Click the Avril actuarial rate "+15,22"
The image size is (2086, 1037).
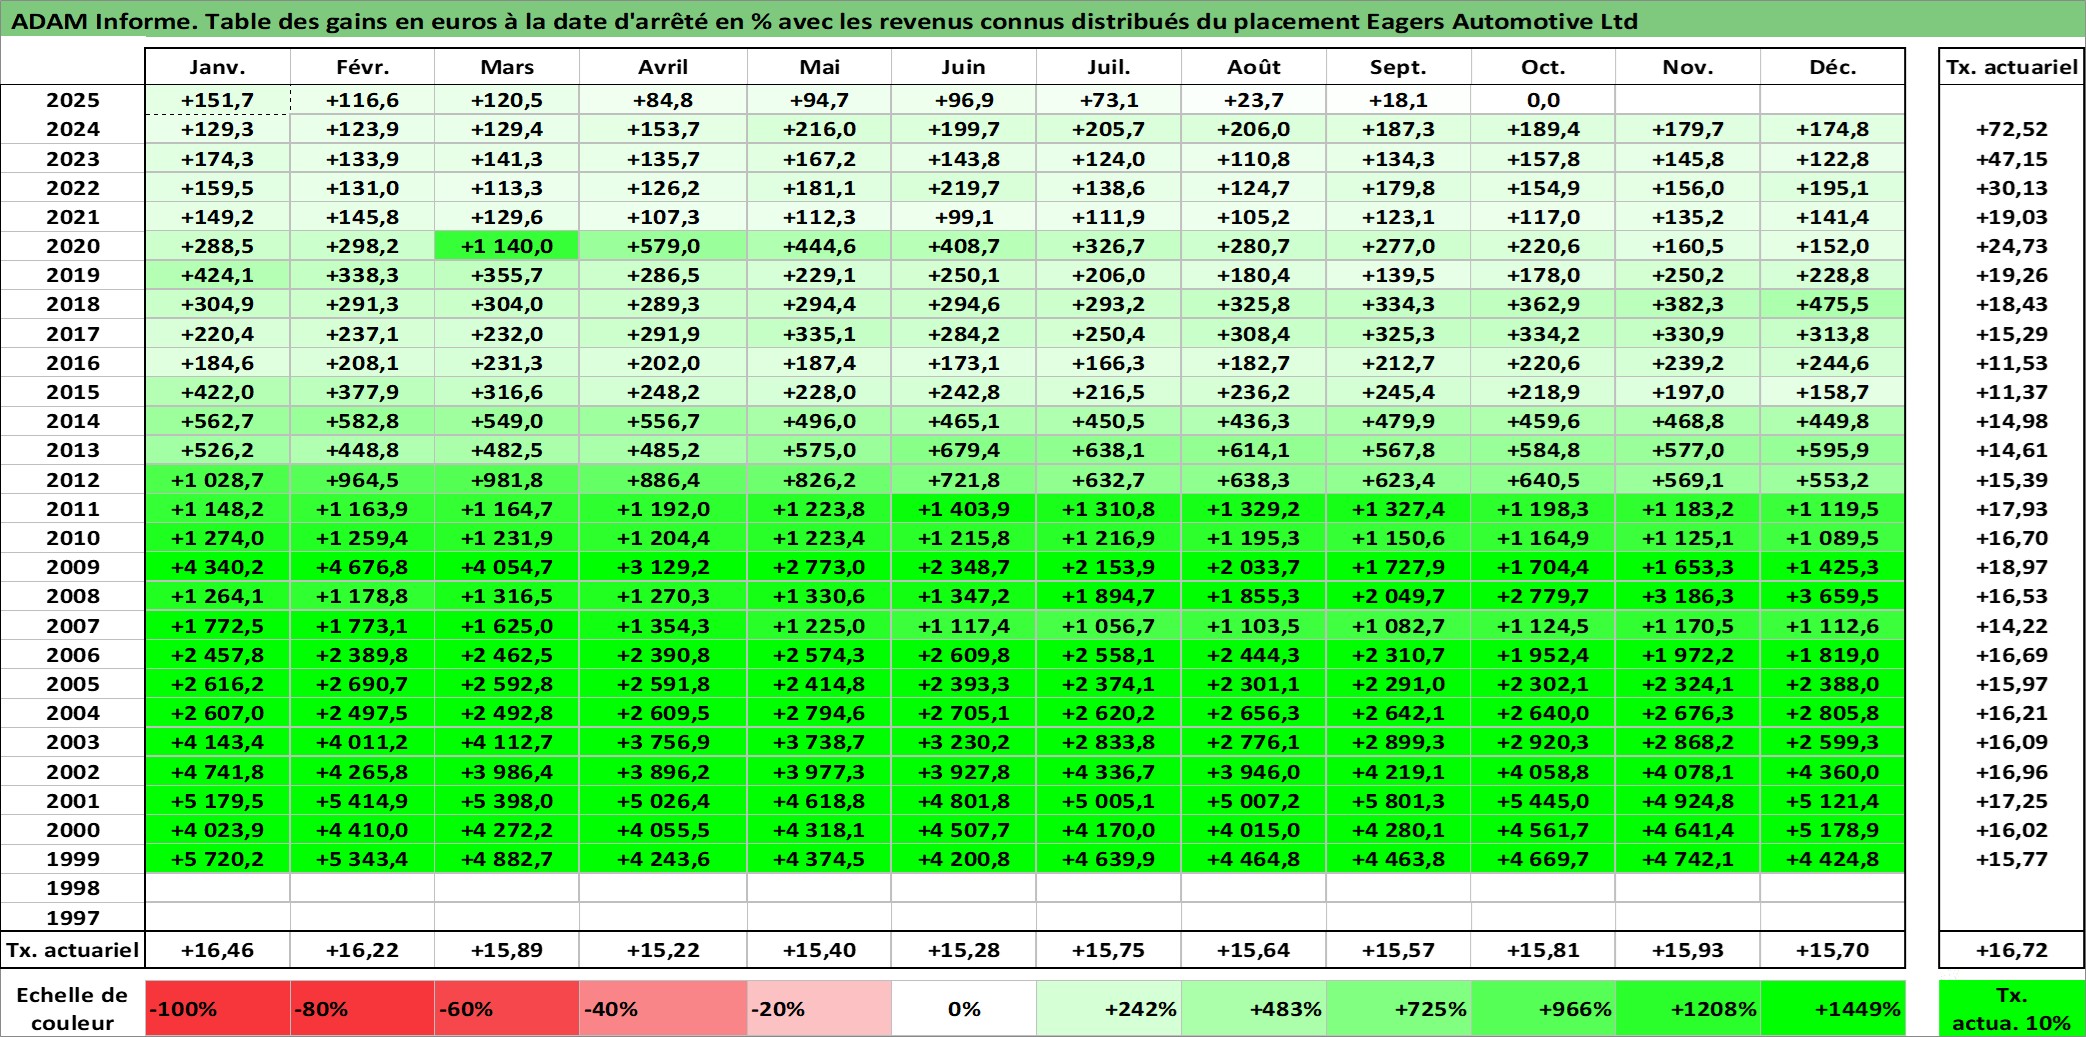(663, 950)
